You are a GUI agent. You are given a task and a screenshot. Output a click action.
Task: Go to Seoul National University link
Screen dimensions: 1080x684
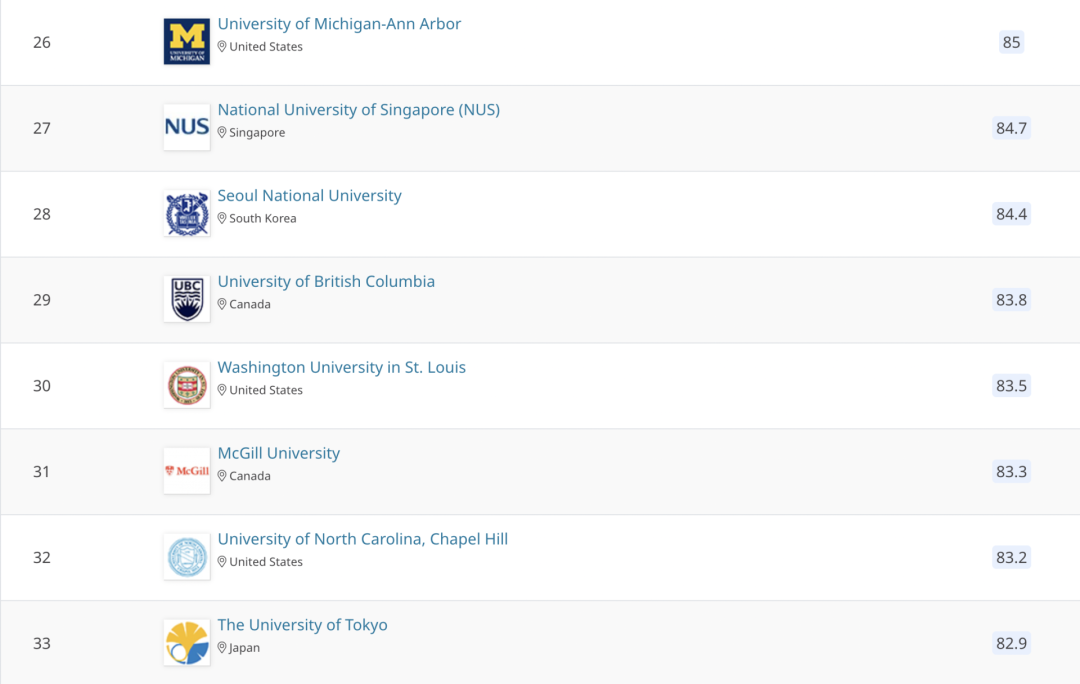pyautogui.click(x=309, y=196)
